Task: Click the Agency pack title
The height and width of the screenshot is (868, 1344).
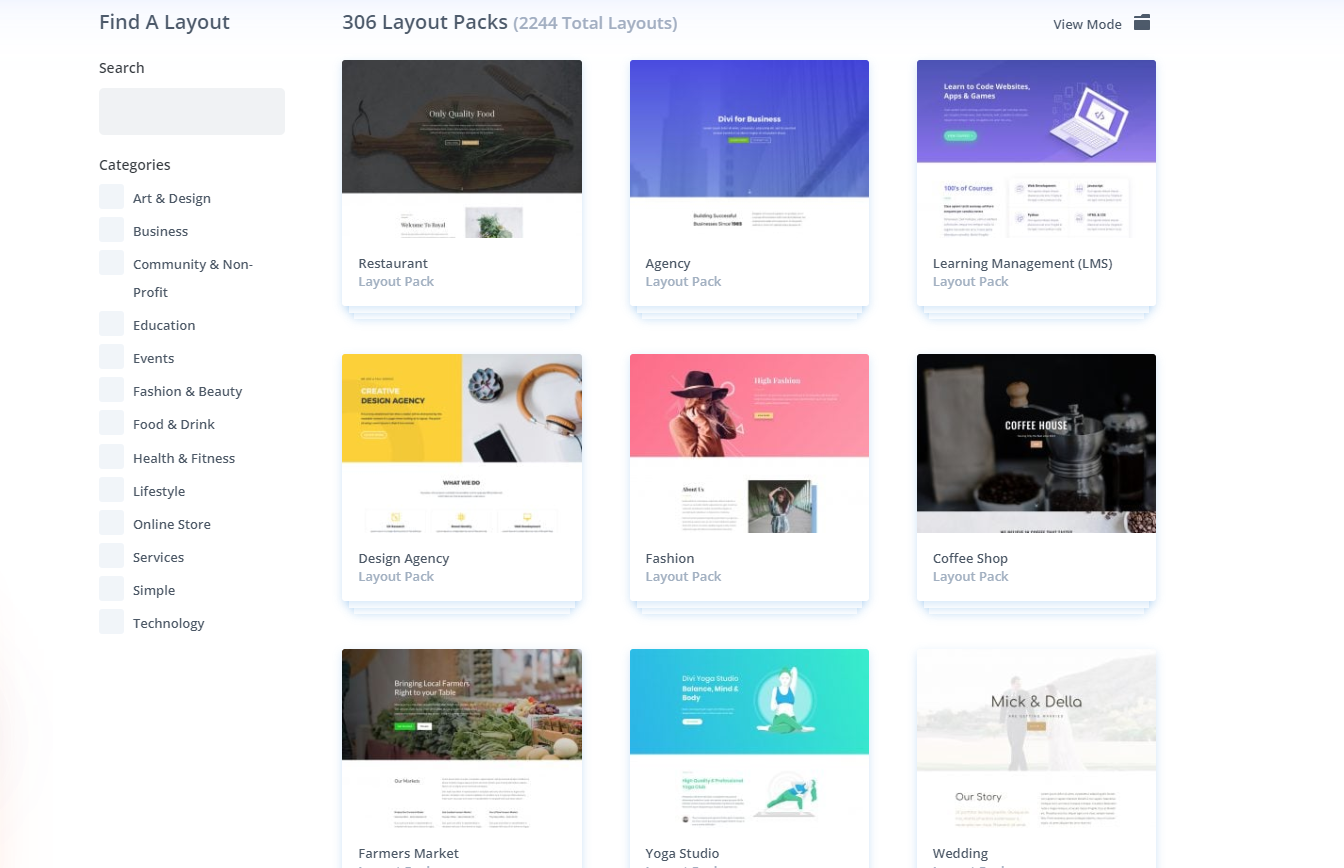Action: point(668,264)
